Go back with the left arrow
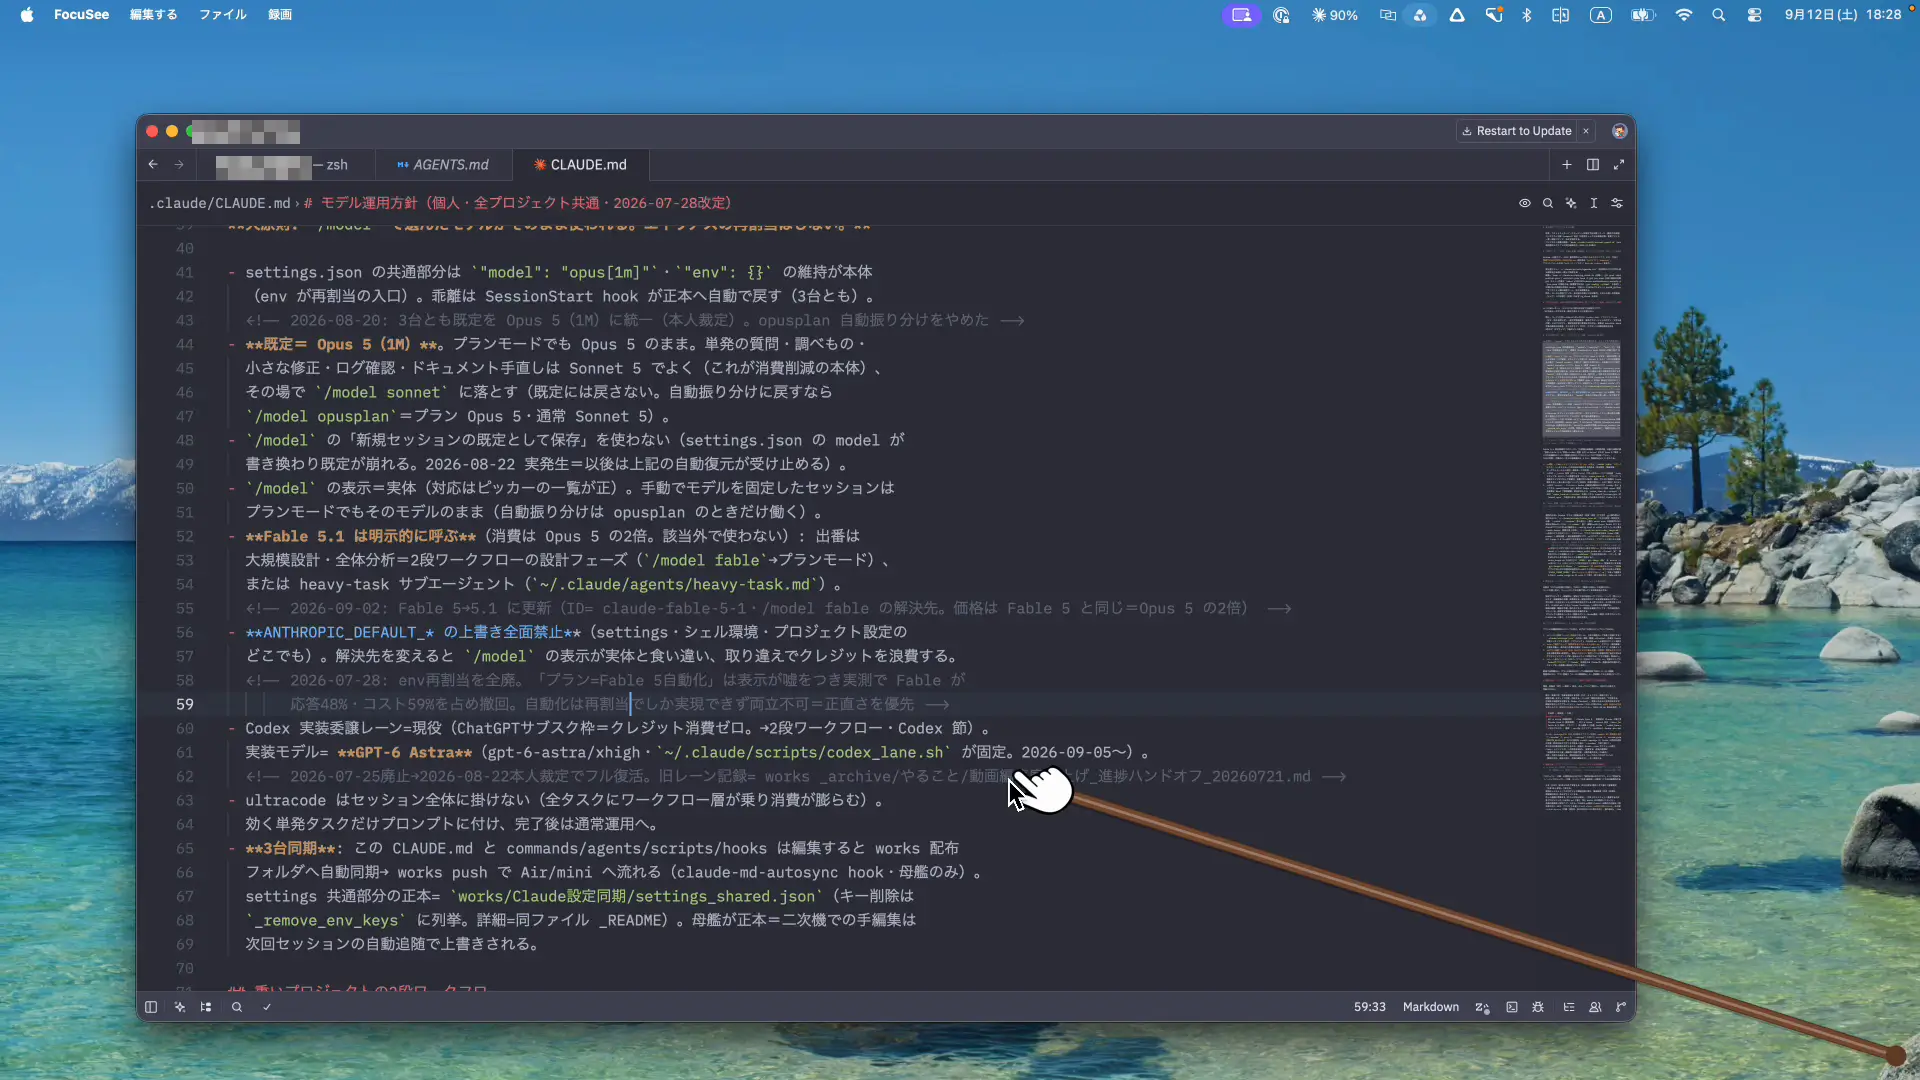This screenshot has width=1920, height=1080. point(153,165)
